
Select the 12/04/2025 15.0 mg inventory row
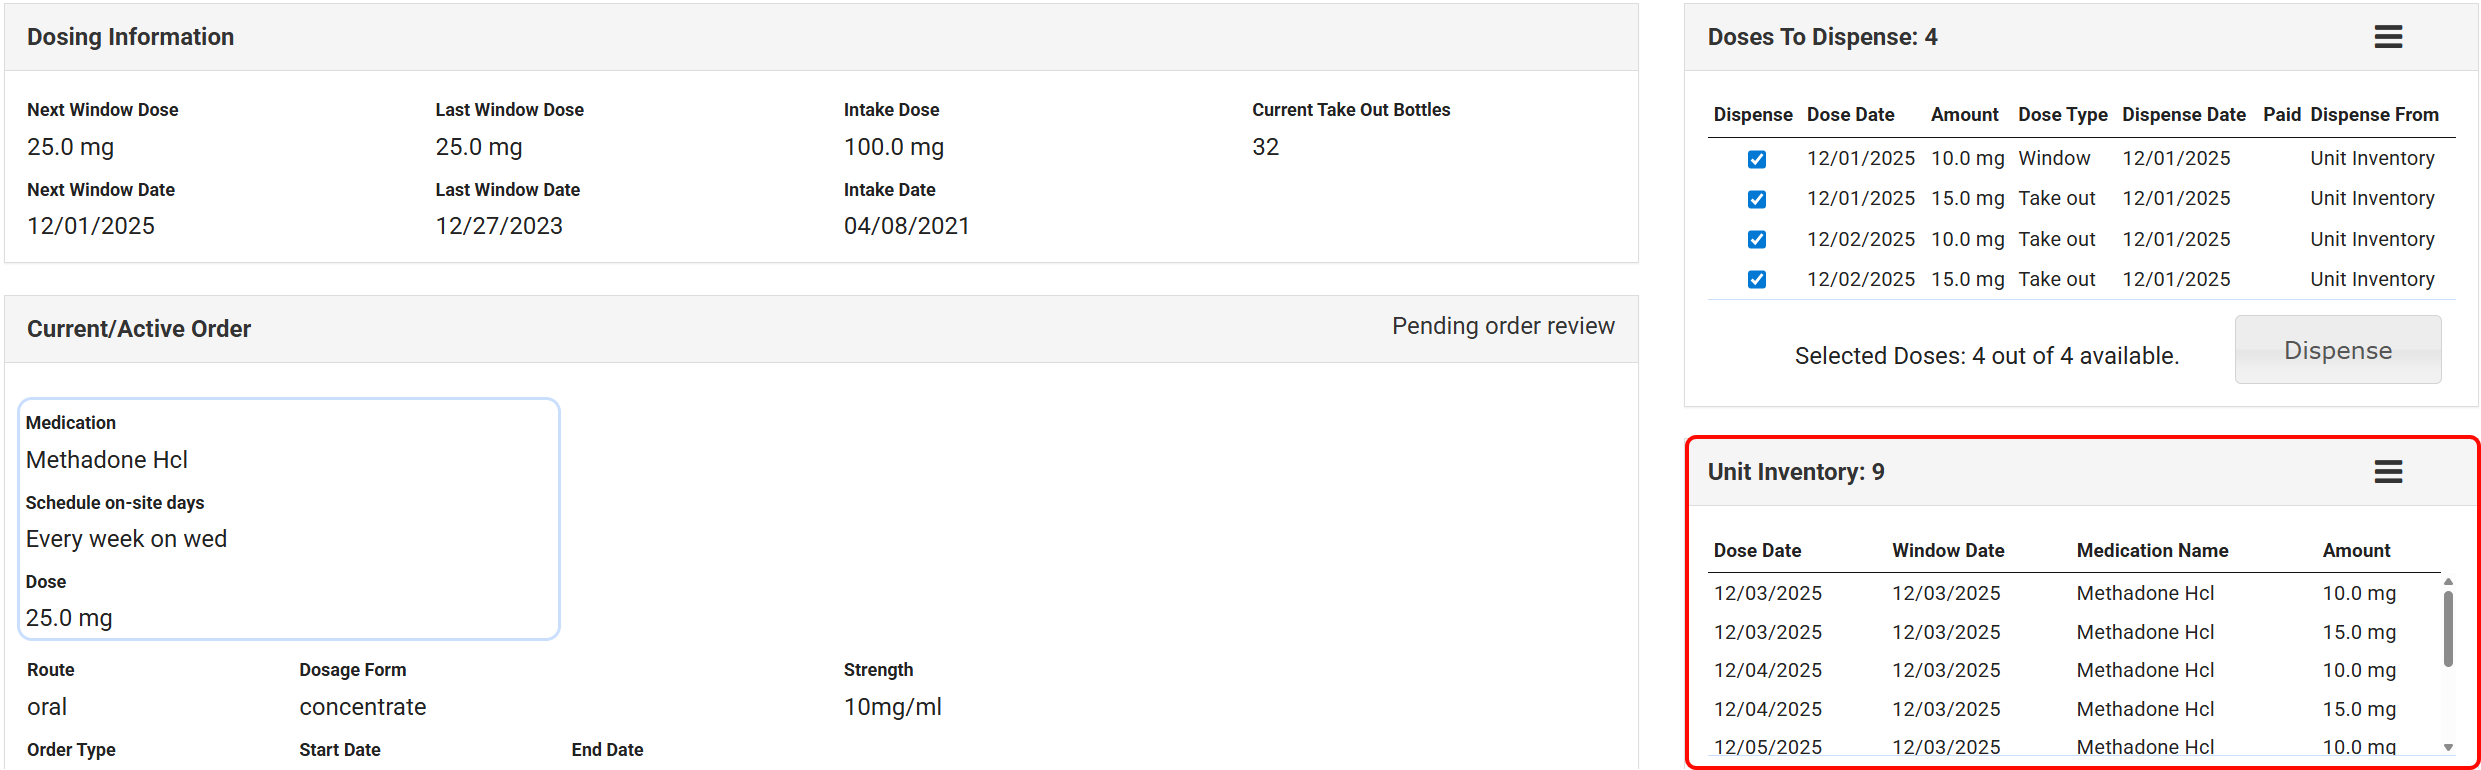pos(2054,709)
